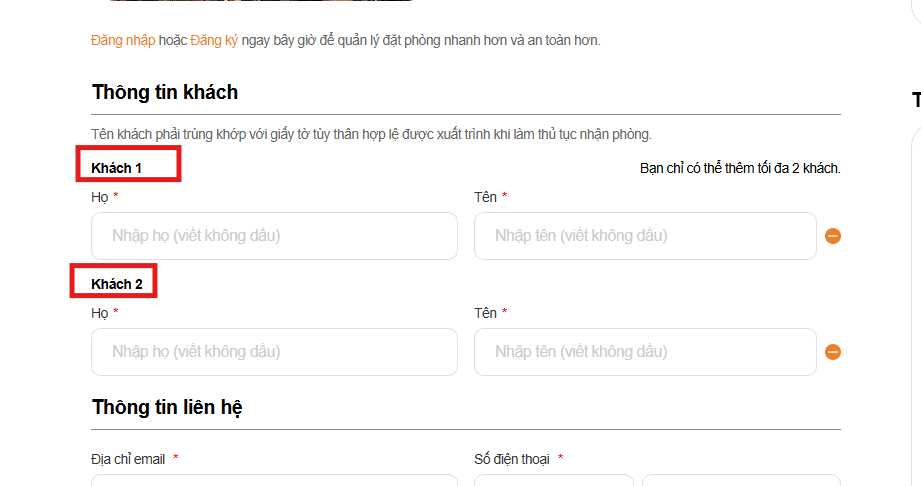This screenshot has width=921, height=486.
Task: Remove Khách 1 with the orange minus icon
Action: click(x=833, y=236)
